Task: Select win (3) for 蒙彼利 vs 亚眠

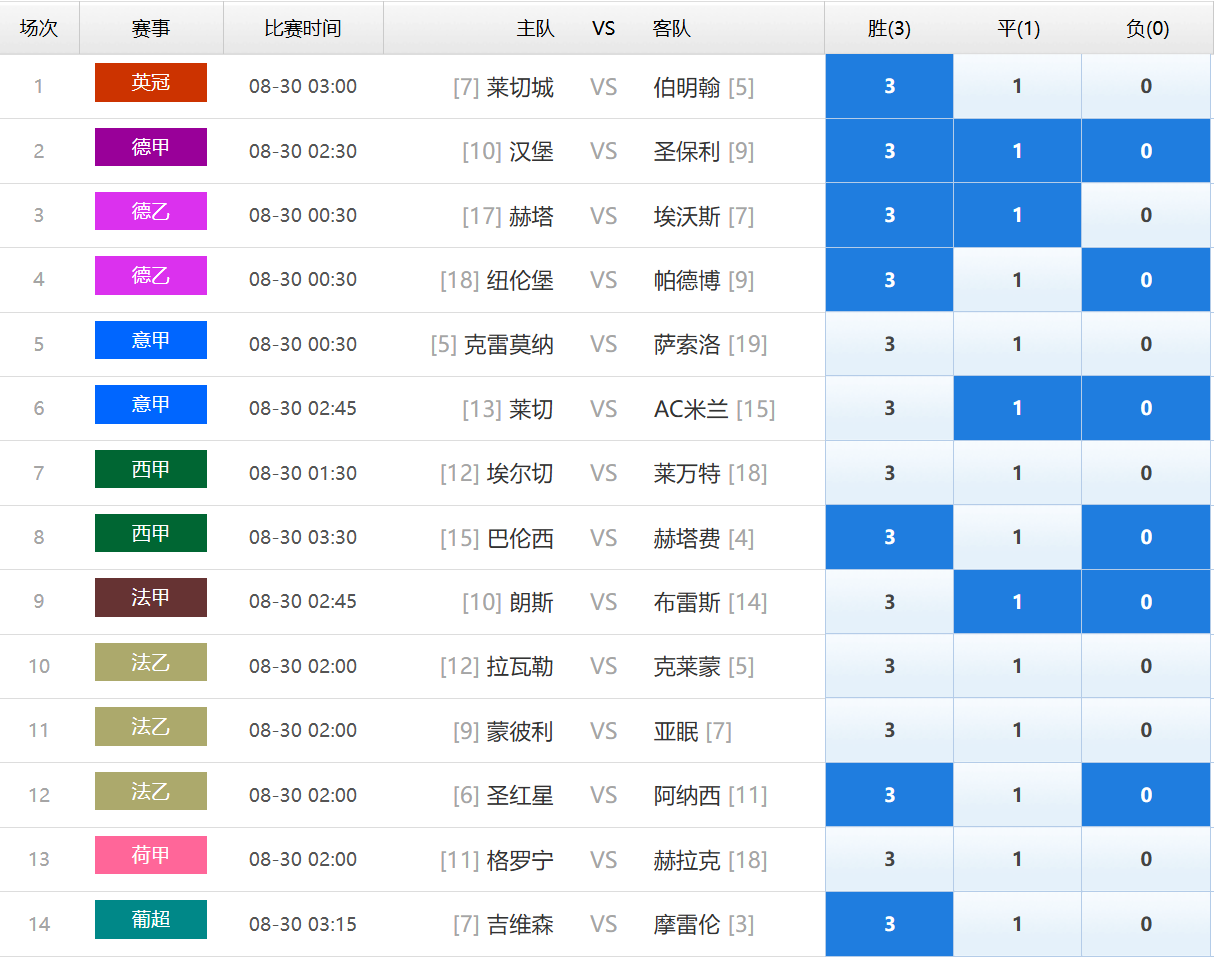Action: click(x=889, y=730)
